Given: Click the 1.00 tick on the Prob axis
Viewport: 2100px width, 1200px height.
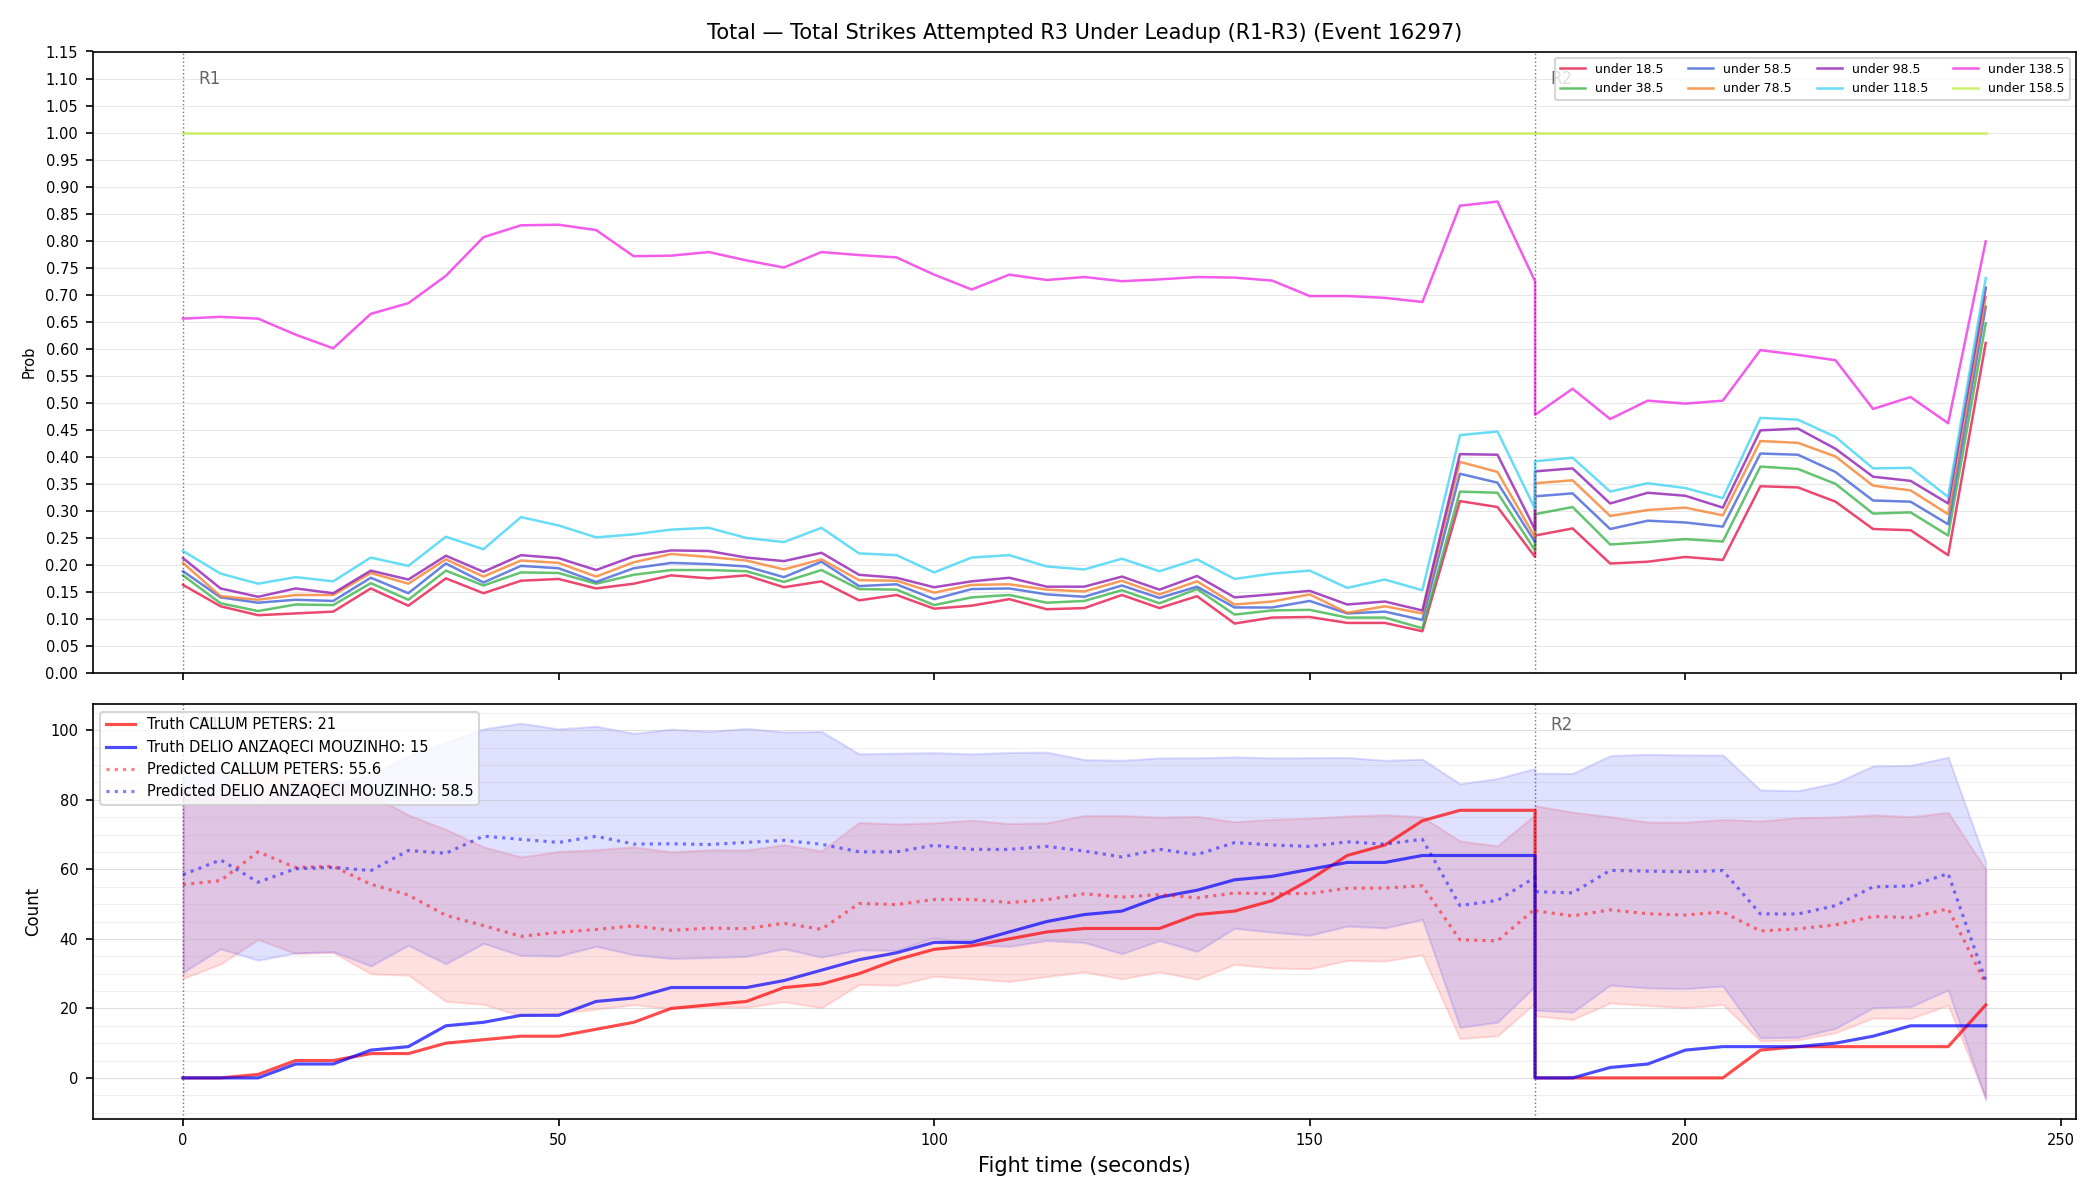Looking at the screenshot, I should [63, 133].
